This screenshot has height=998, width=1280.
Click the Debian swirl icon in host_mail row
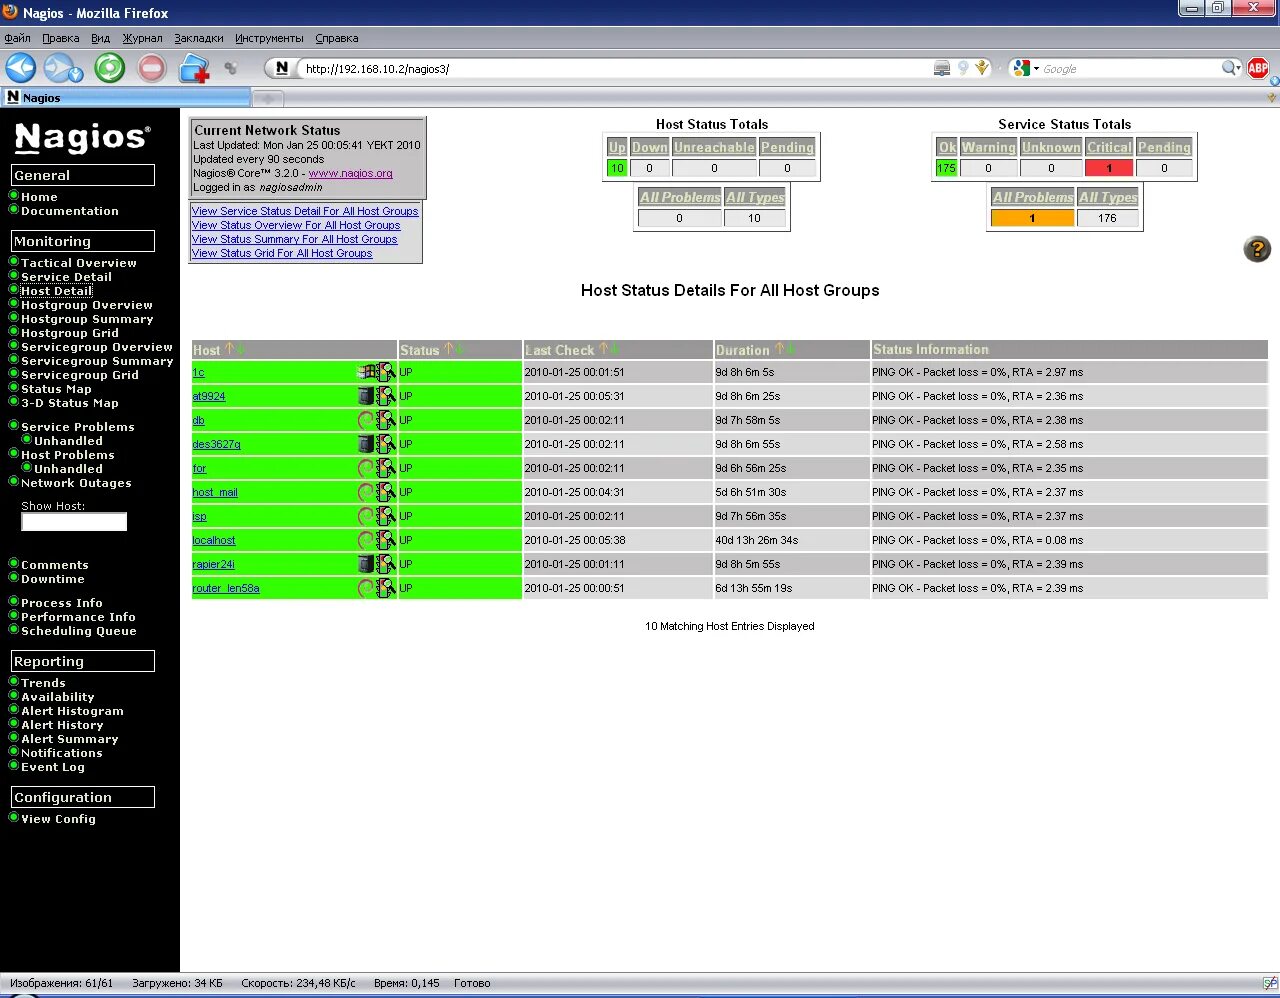coord(366,492)
